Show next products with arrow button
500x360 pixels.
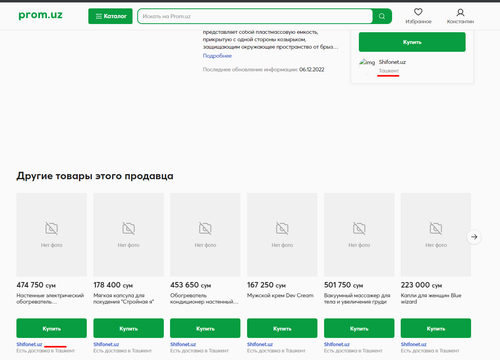474,237
